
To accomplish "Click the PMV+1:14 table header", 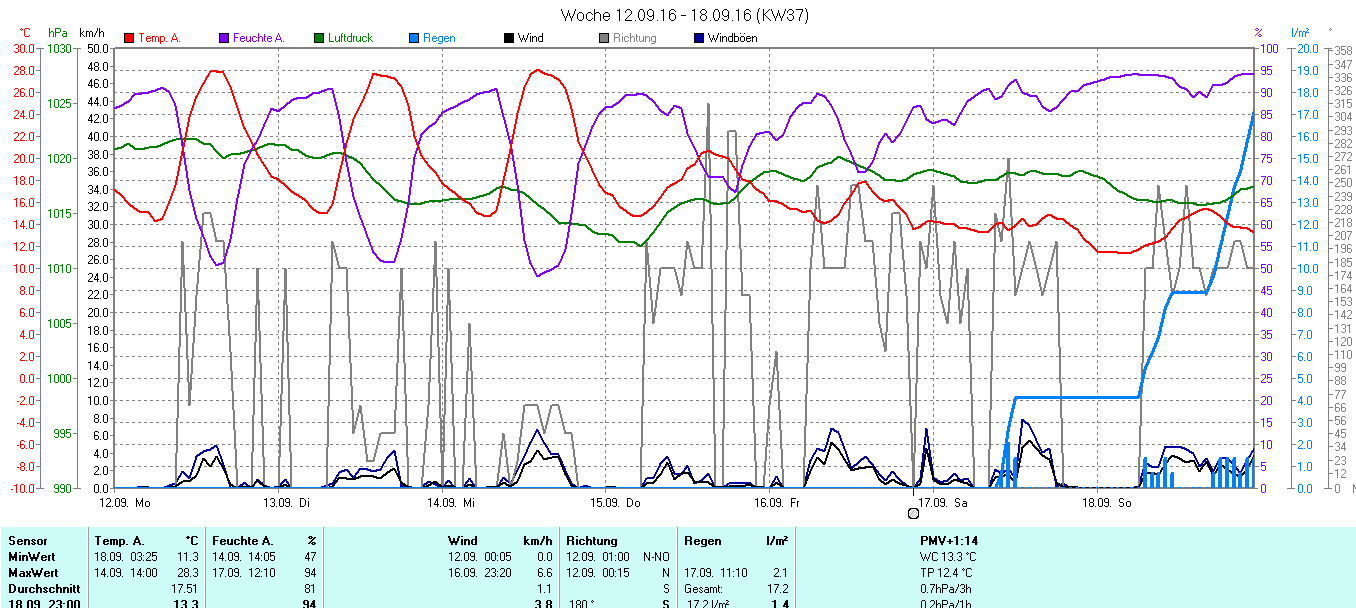I will (948, 541).
